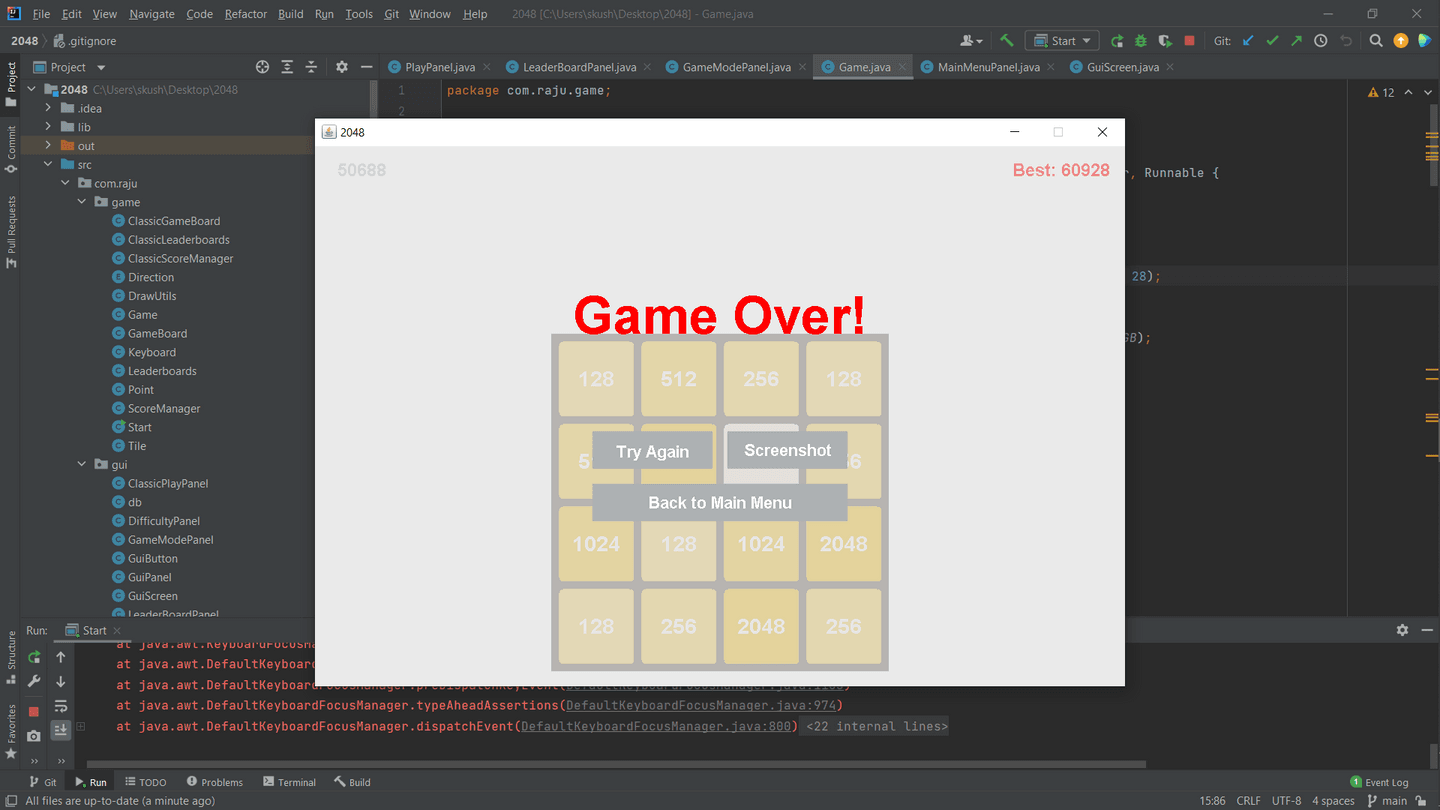Open the Build menu
The width and height of the screenshot is (1440, 810).
(x=291, y=14)
